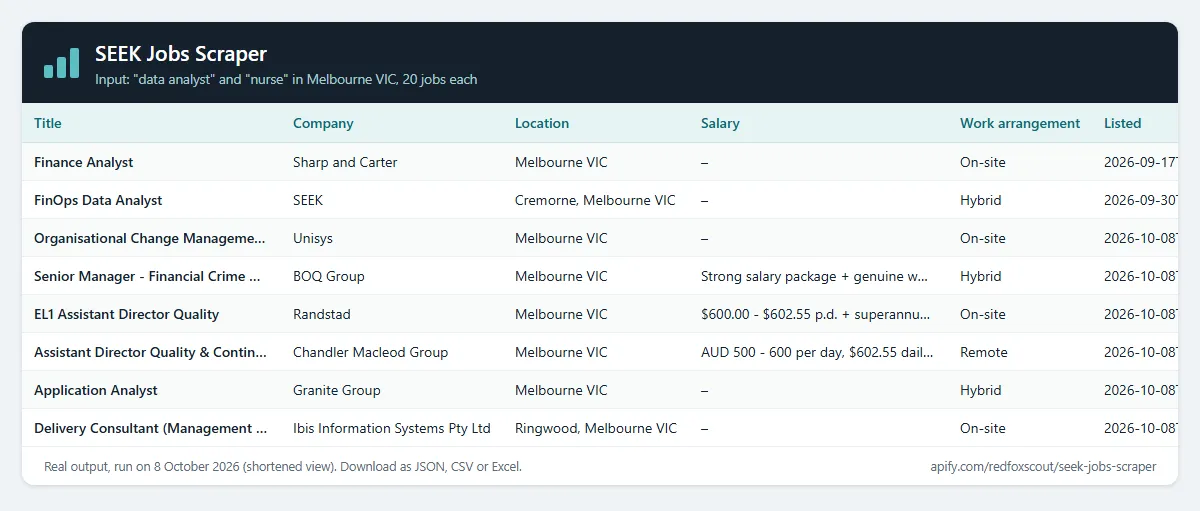1200x511 pixels.
Task: Click the Cremorne, Melbourne VIC location
Action: [595, 200]
